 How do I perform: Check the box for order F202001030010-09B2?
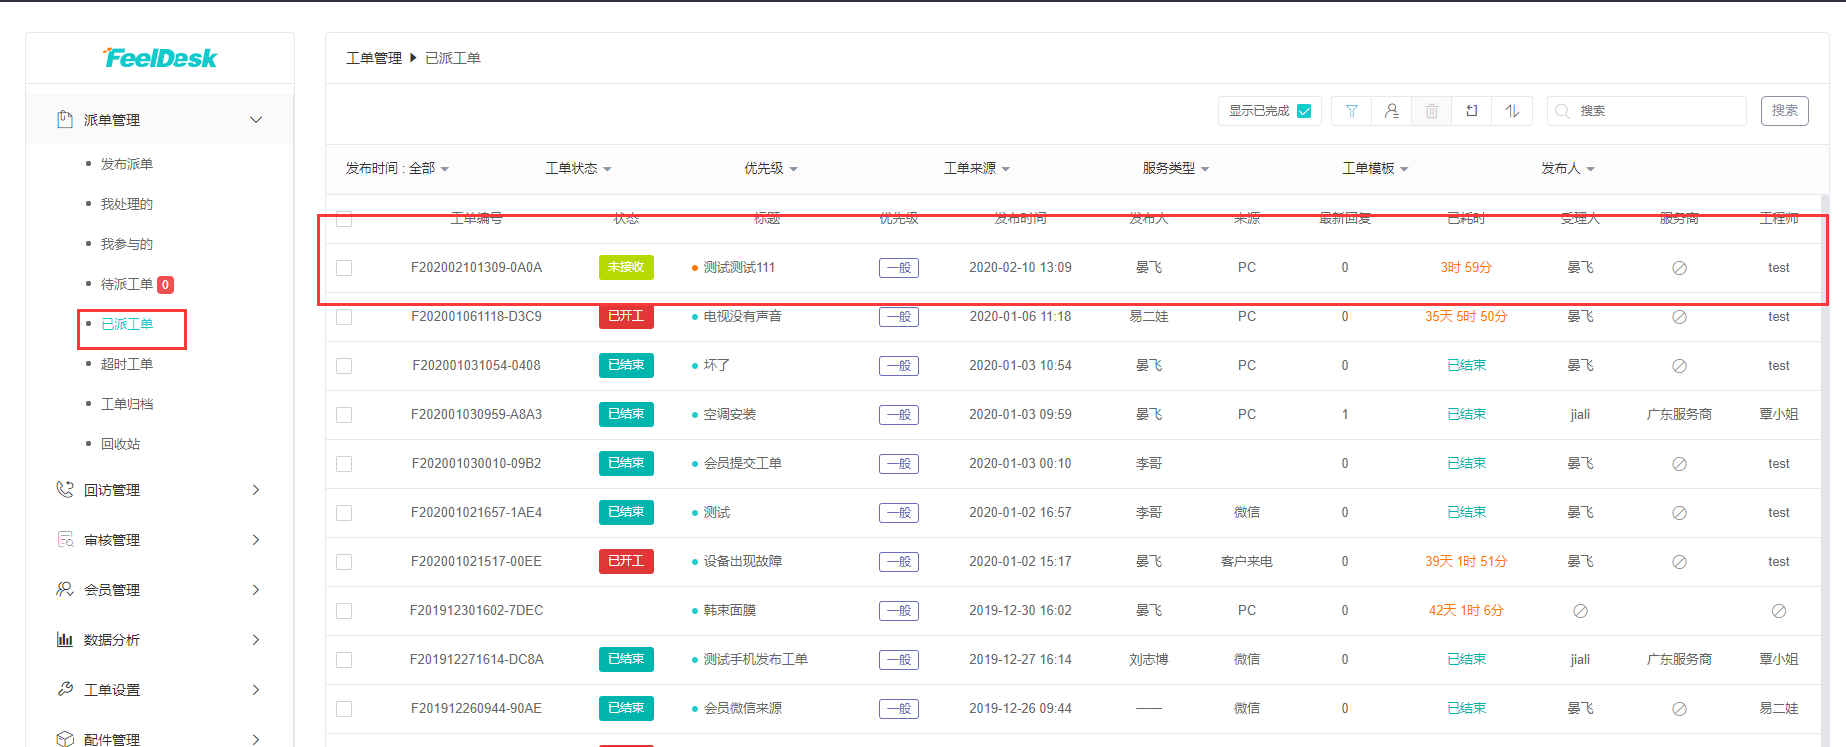(344, 464)
